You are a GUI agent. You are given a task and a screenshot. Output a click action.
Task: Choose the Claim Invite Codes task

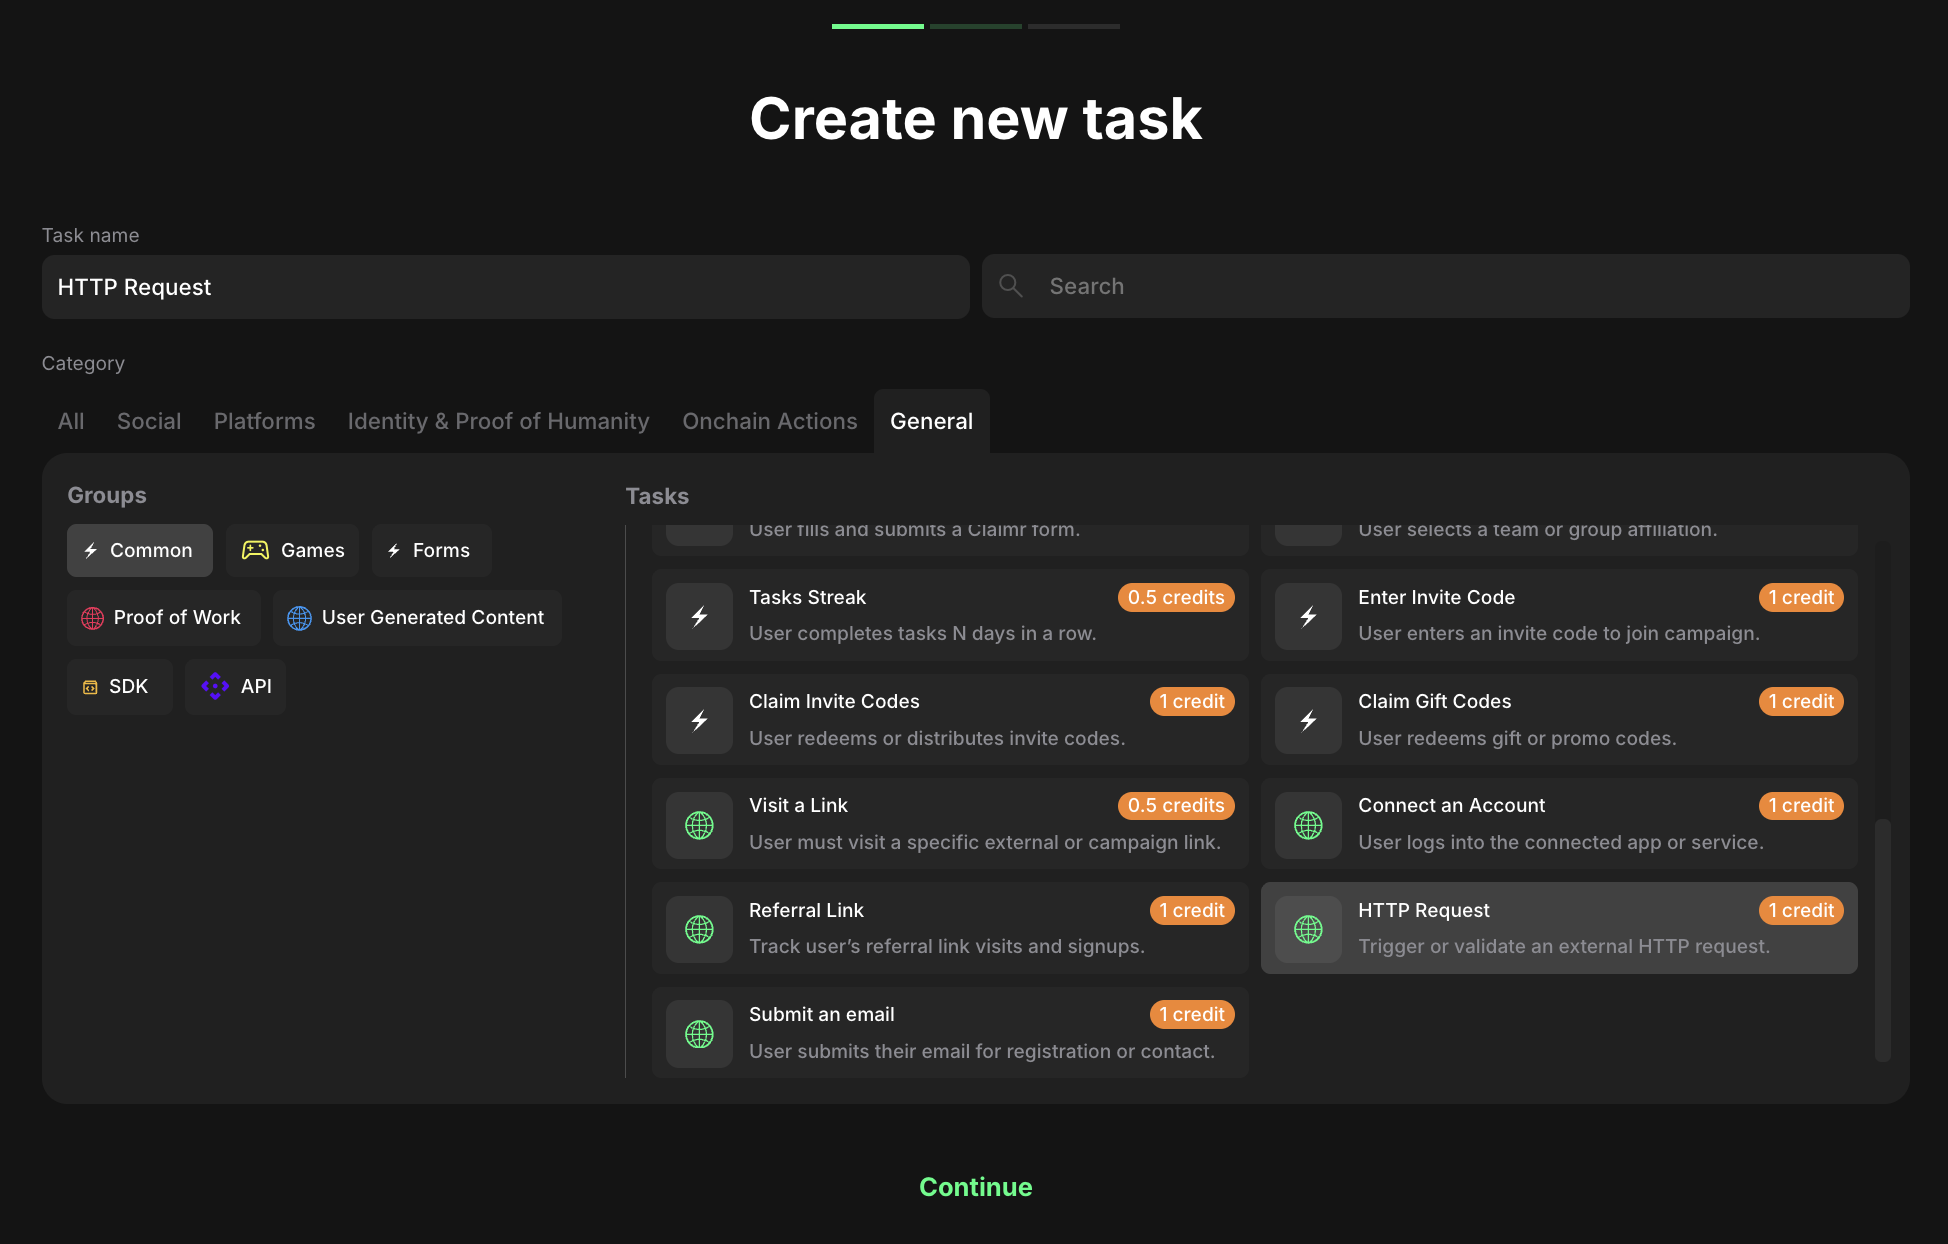tap(949, 719)
